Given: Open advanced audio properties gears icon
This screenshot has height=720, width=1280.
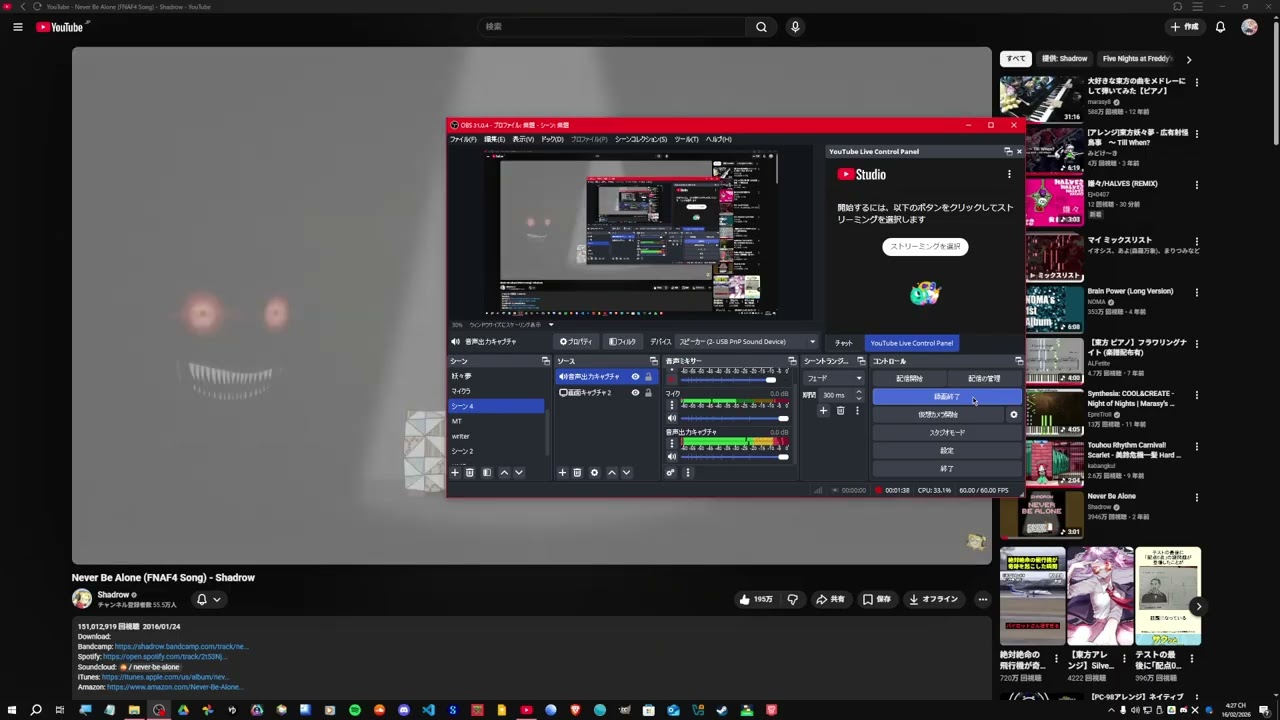Looking at the screenshot, I should tap(671, 472).
